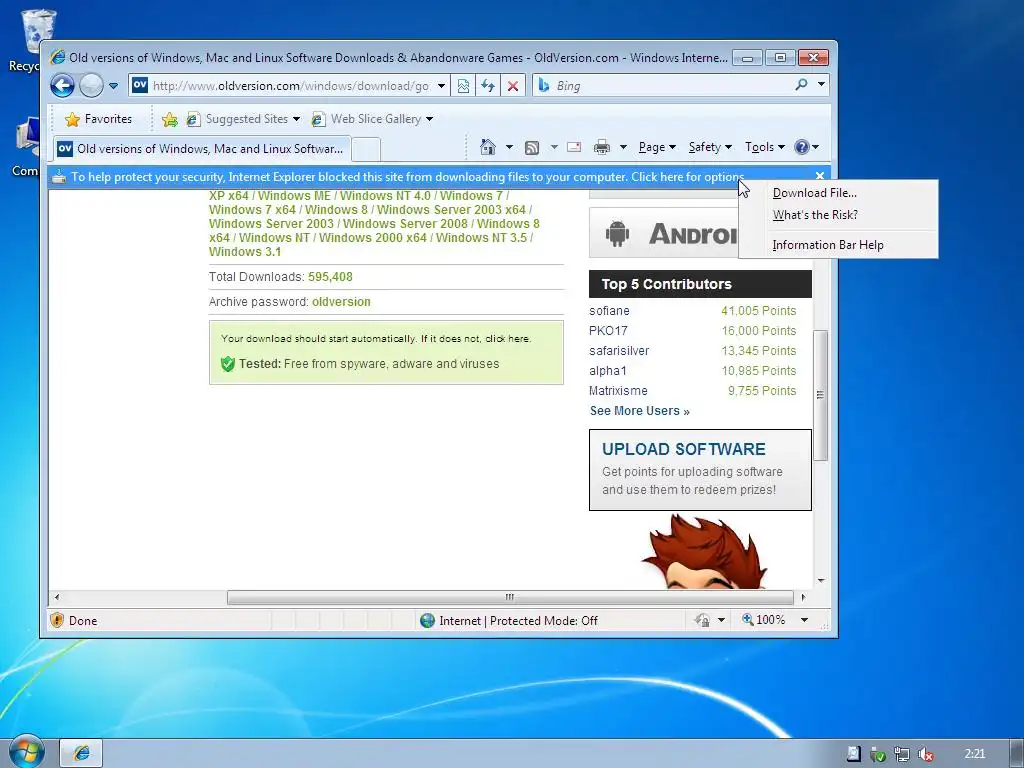
Task: Open the See More Users link
Action: pyautogui.click(x=639, y=411)
